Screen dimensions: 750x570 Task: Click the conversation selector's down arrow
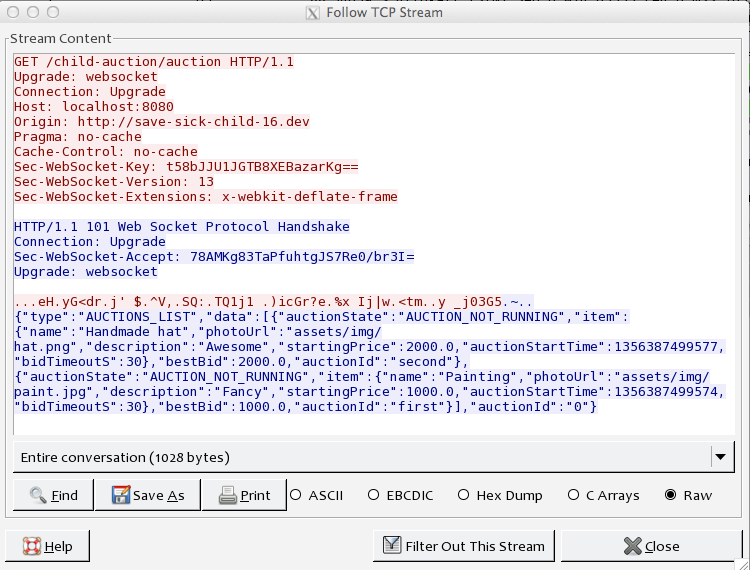(x=720, y=457)
